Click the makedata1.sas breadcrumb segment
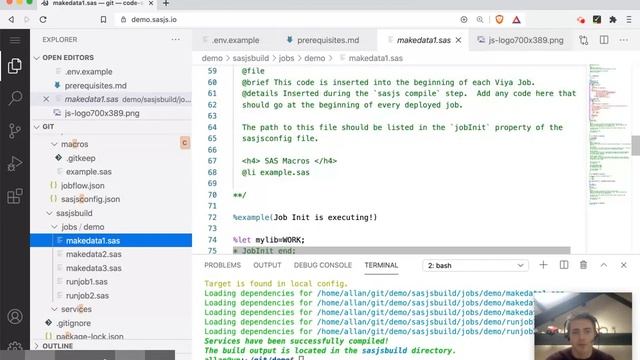The height and width of the screenshot is (360, 640). tap(376, 58)
